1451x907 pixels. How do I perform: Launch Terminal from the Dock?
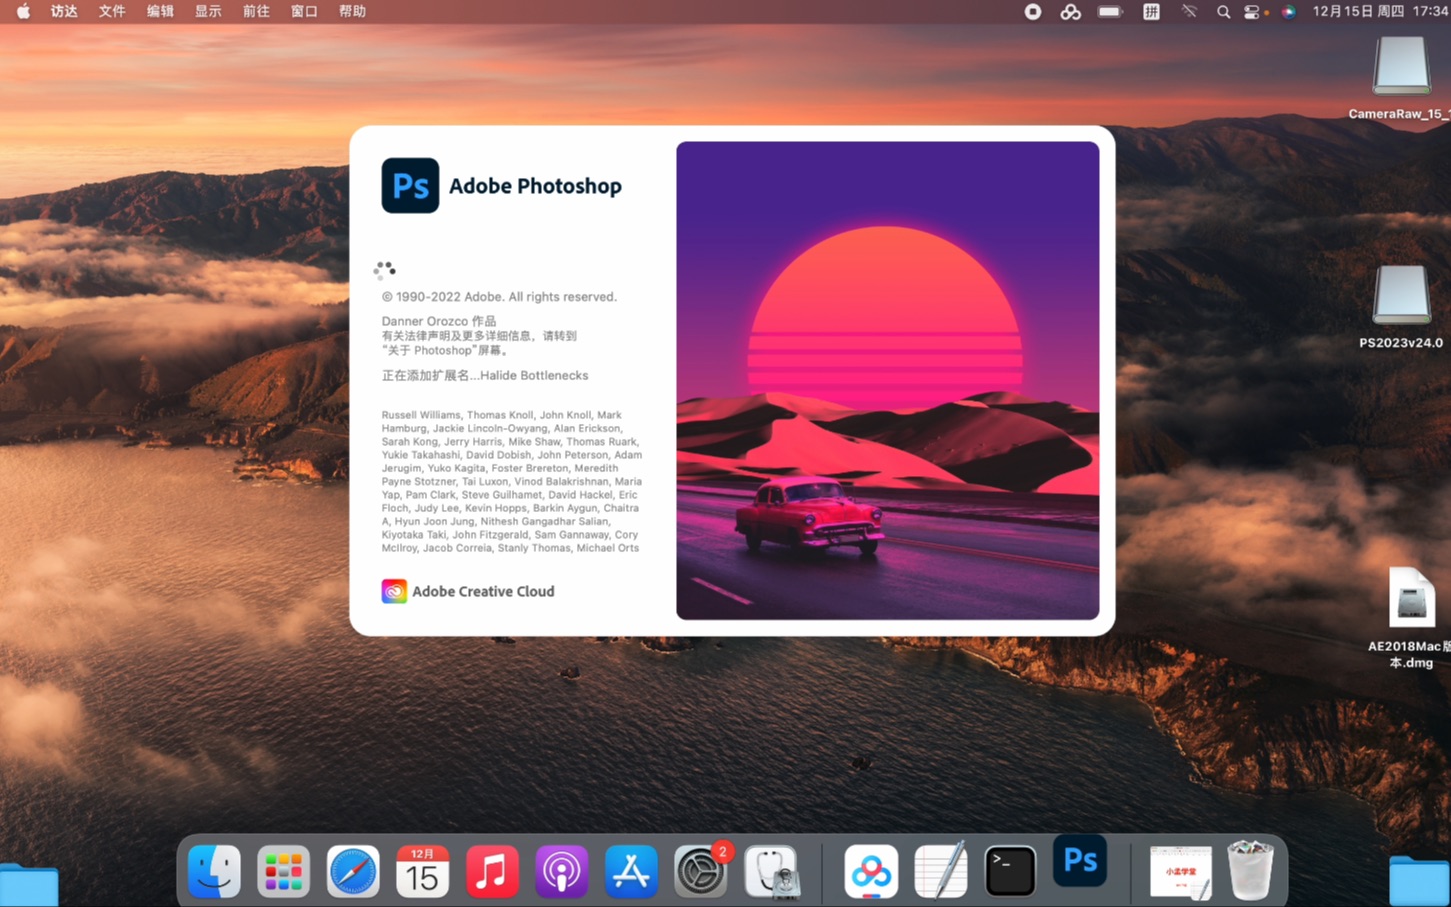[1010, 871]
